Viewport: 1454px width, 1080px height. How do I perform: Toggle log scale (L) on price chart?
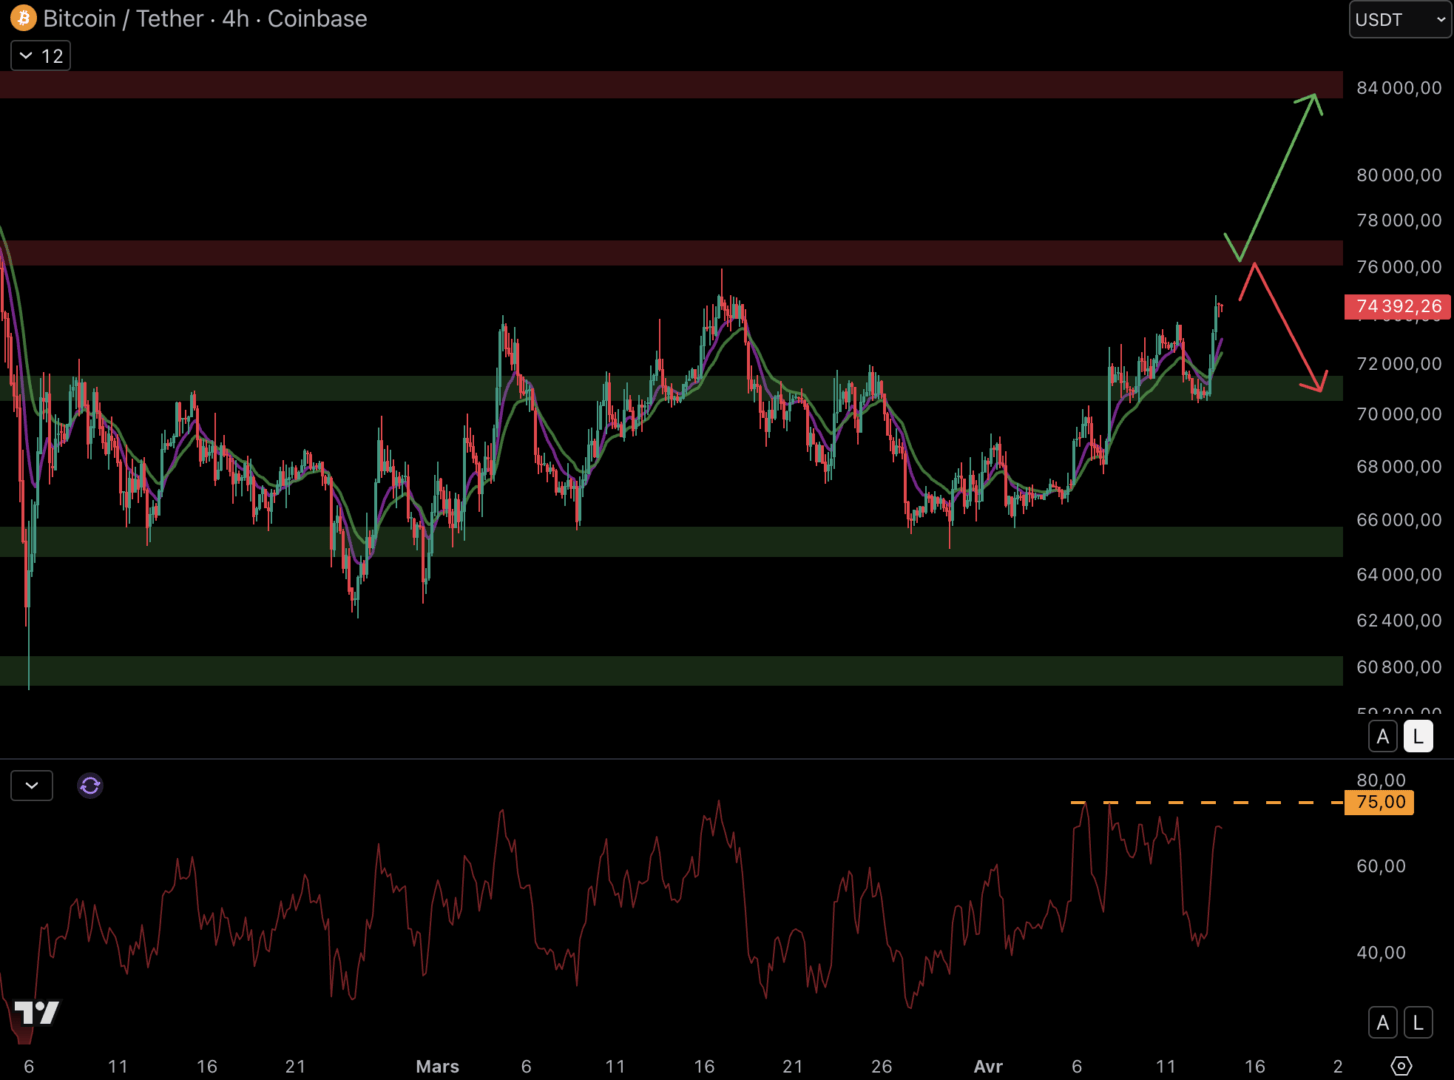click(1417, 737)
